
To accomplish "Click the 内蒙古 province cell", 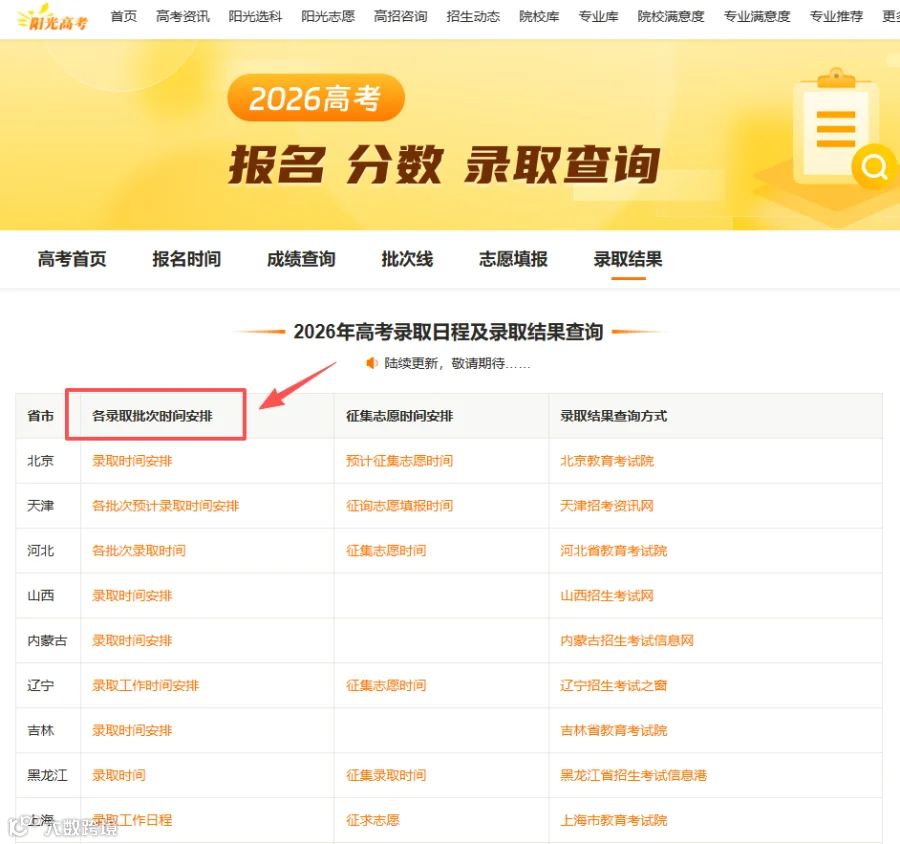I will (x=47, y=640).
